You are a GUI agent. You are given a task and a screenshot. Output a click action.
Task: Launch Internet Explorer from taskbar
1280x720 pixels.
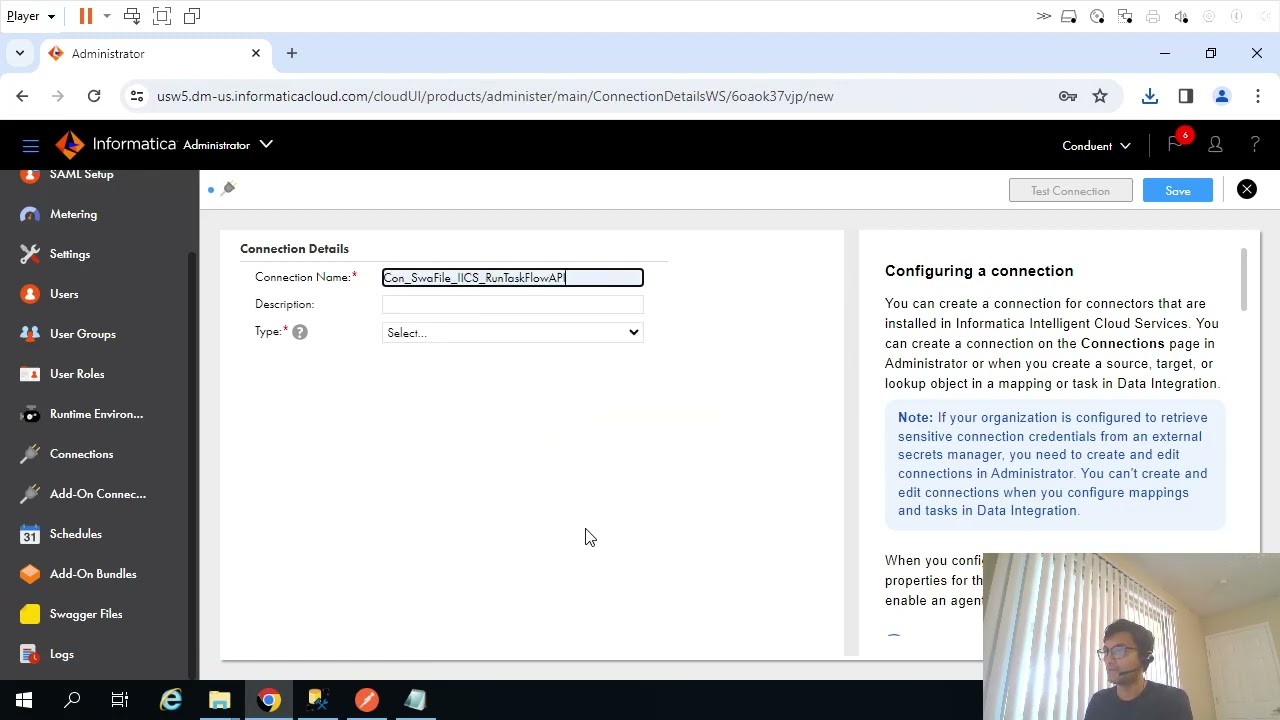(x=171, y=700)
